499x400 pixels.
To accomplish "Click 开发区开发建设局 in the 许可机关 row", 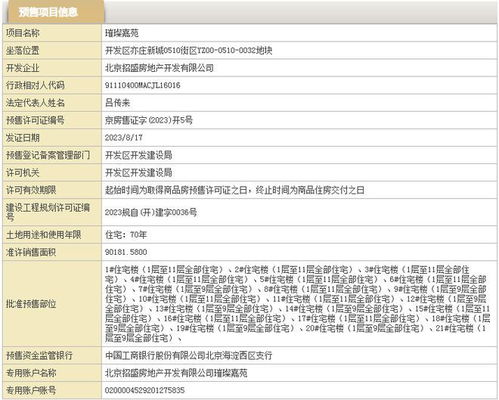I will coord(139,173).
